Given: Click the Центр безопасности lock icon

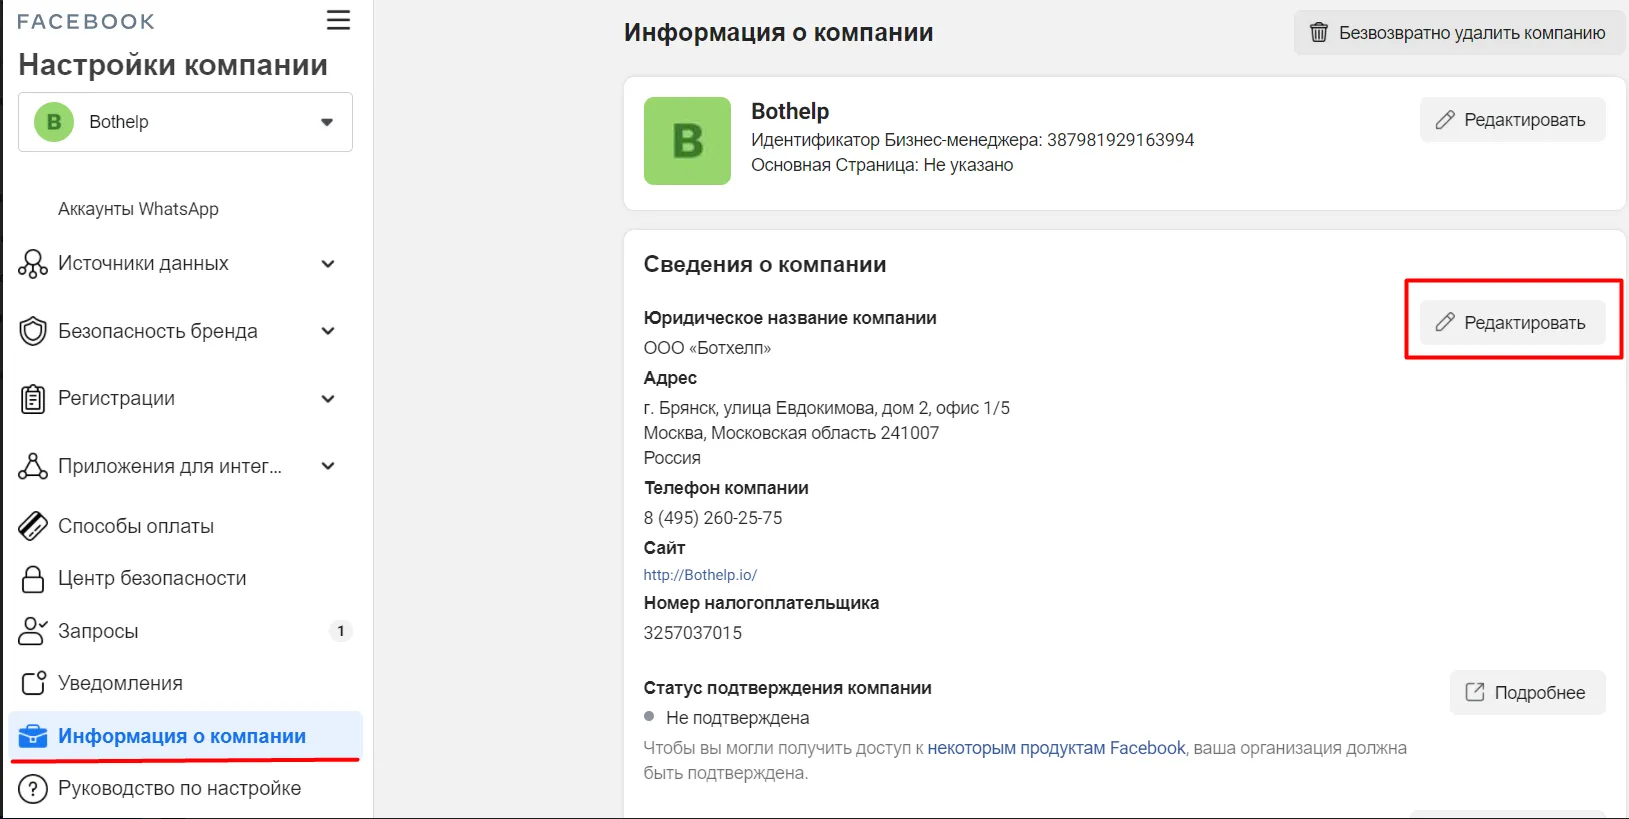Looking at the screenshot, I should [x=33, y=579].
